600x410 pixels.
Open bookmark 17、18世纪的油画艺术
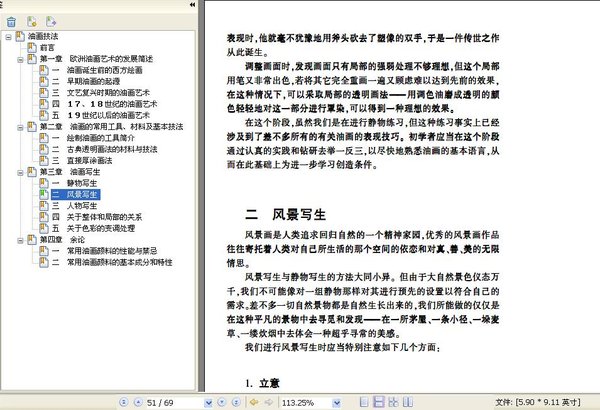point(105,104)
